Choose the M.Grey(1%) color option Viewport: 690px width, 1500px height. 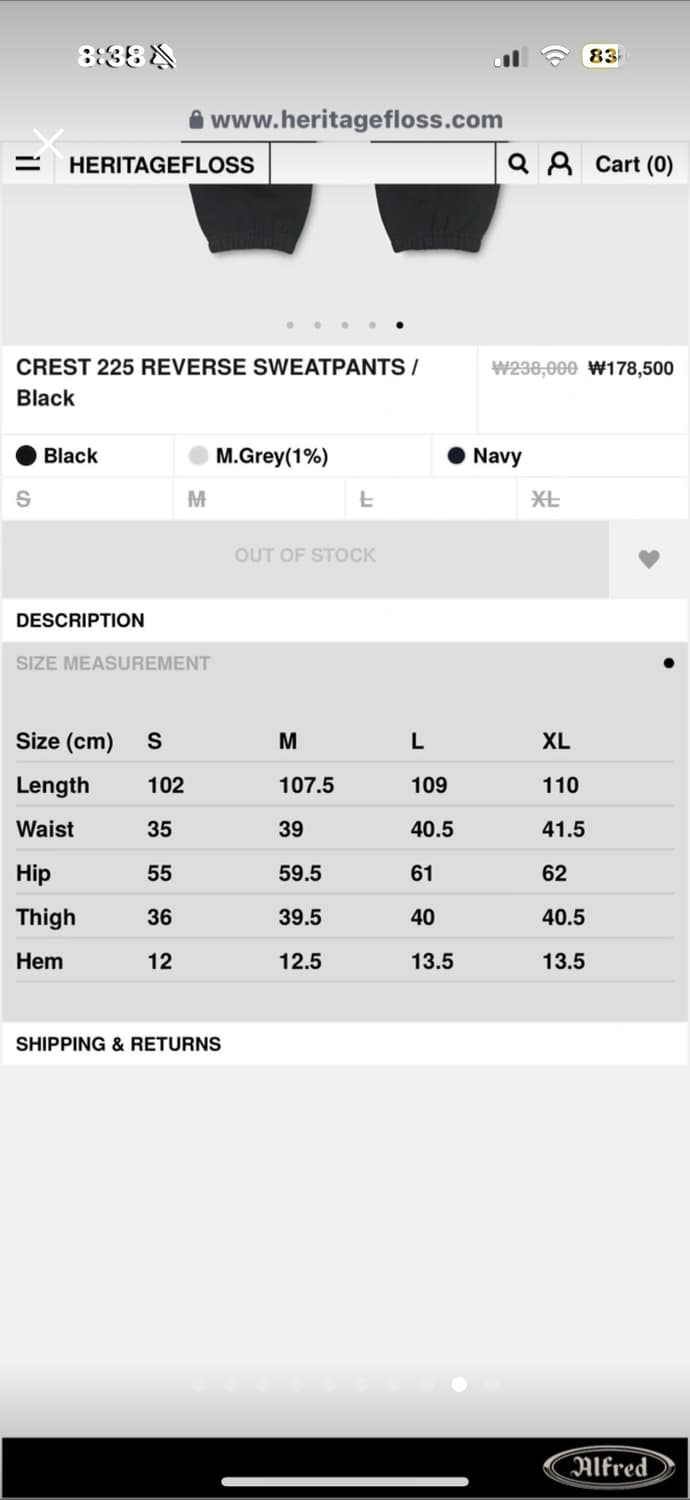pos(259,456)
